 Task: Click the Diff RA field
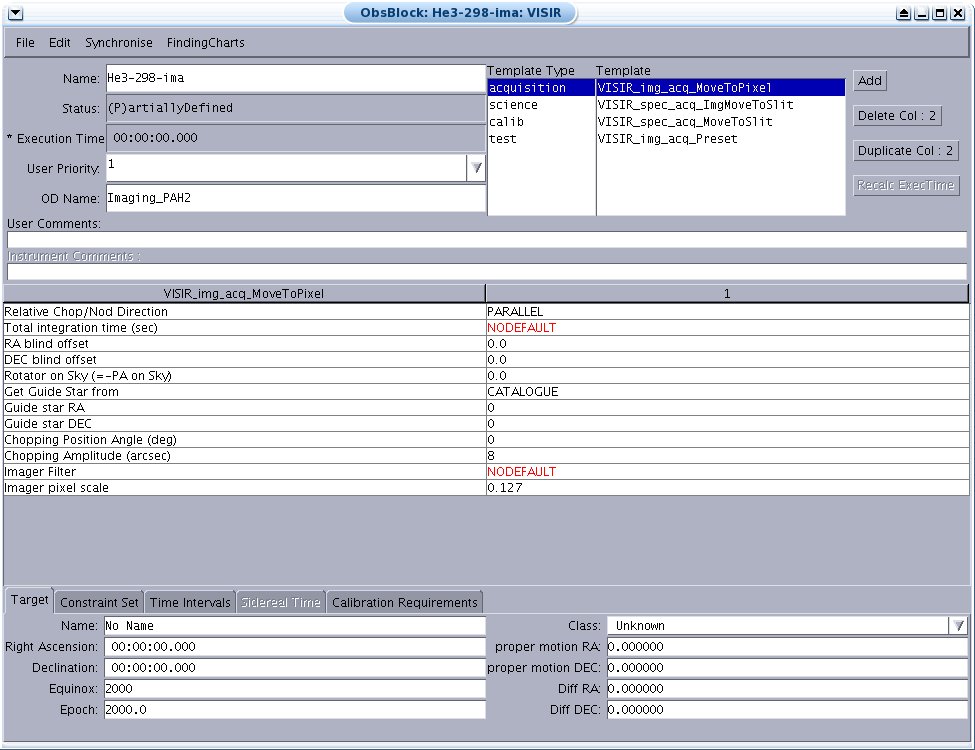point(787,688)
